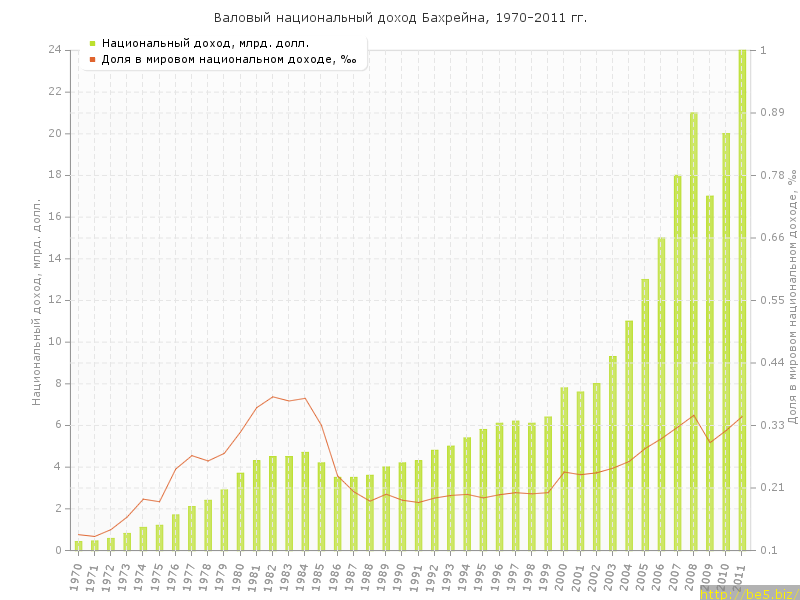800x600 pixels.
Task: Toggle the 'Национальный доход, млрд. долл.' legend entry
Action: point(205,43)
